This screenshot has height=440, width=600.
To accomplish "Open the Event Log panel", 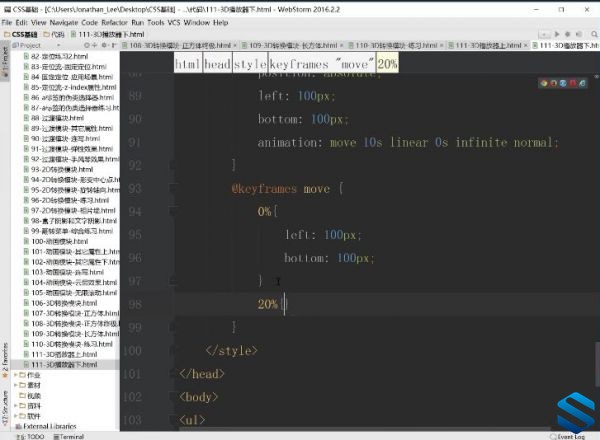I will coord(568,437).
